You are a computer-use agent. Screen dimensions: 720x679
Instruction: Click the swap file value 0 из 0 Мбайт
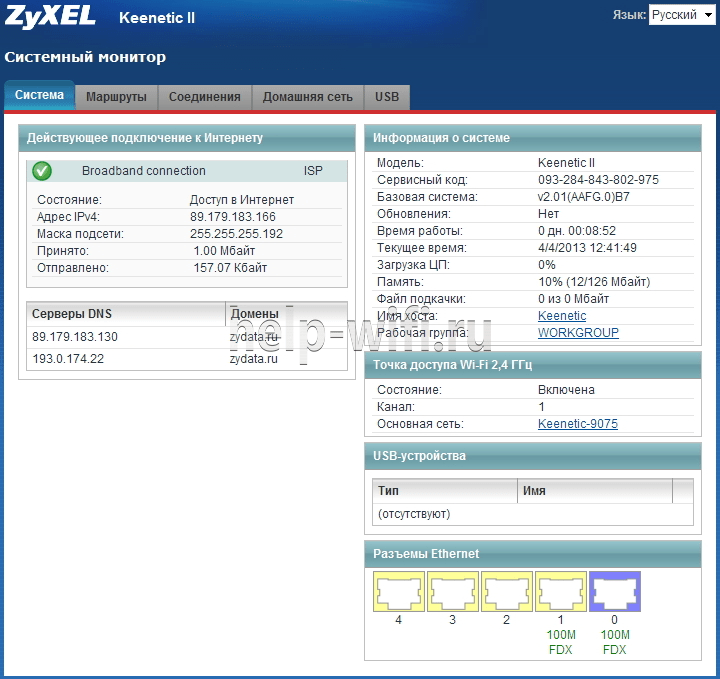tap(574, 298)
